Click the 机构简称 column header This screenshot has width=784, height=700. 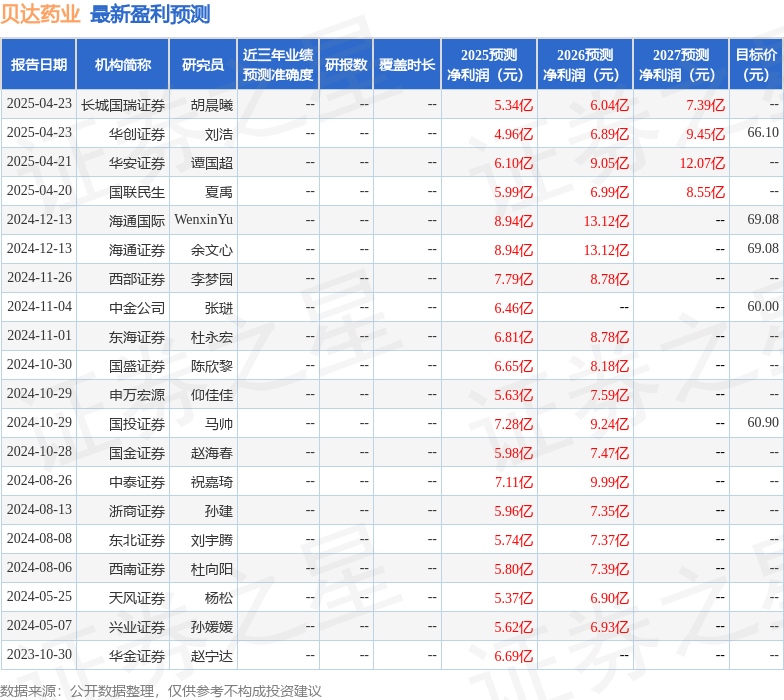click(122, 64)
